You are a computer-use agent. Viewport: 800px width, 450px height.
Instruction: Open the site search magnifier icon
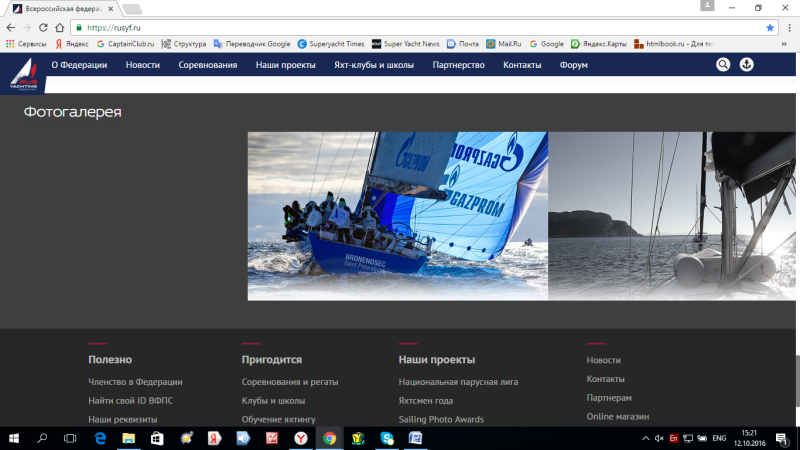coord(723,65)
